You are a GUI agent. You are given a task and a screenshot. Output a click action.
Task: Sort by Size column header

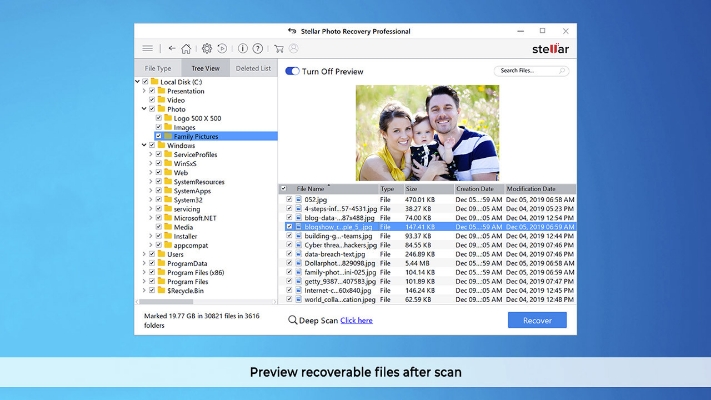click(x=429, y=189)
